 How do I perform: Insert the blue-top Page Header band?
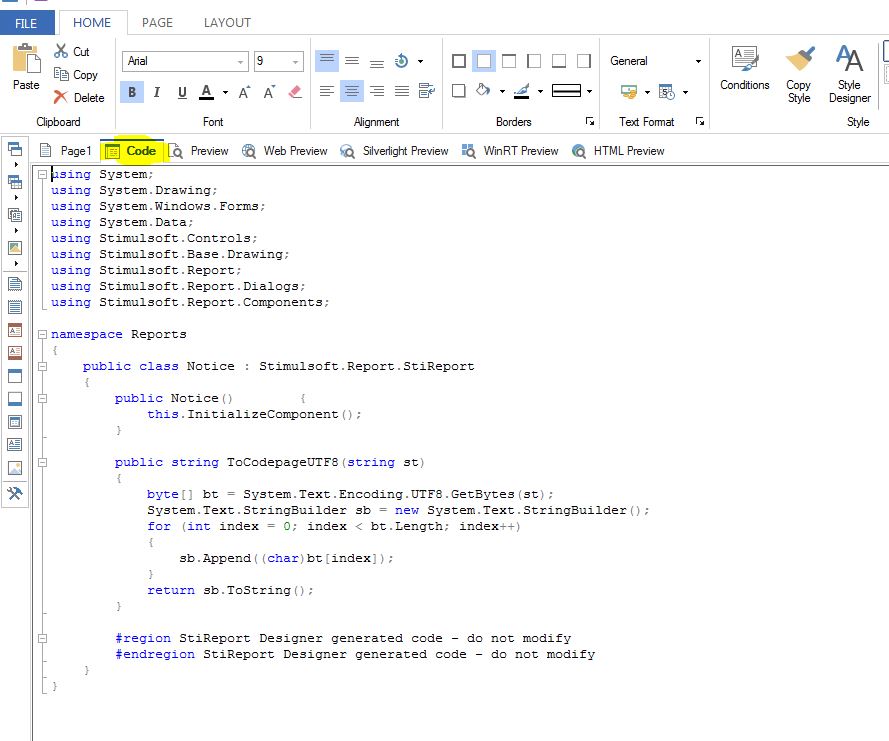15,376
